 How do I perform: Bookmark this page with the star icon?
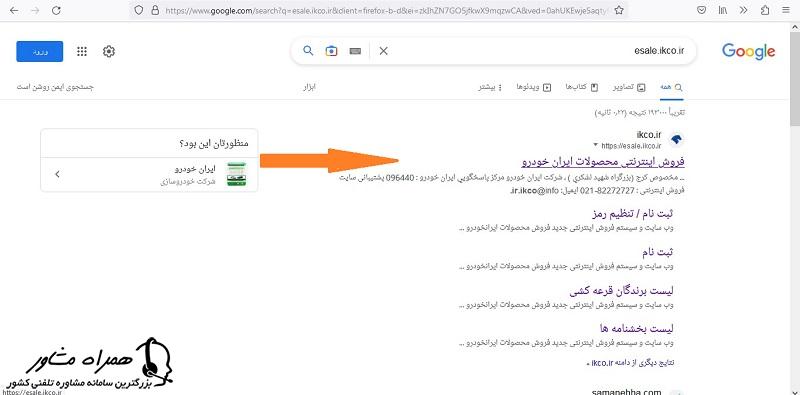(618, 10)
